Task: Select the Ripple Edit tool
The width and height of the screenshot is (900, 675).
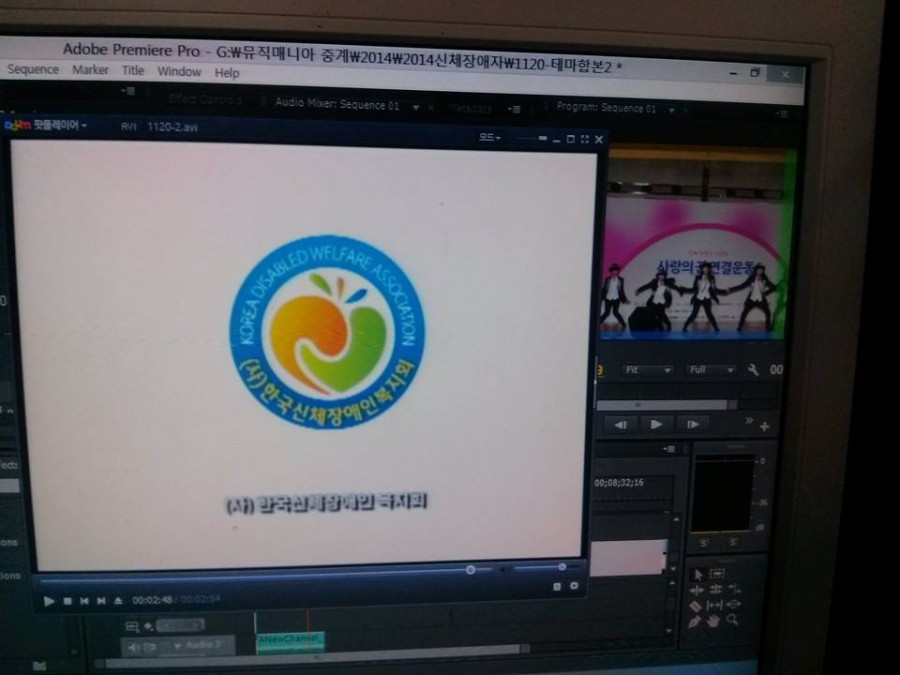Action: click(x=696, y=590)
